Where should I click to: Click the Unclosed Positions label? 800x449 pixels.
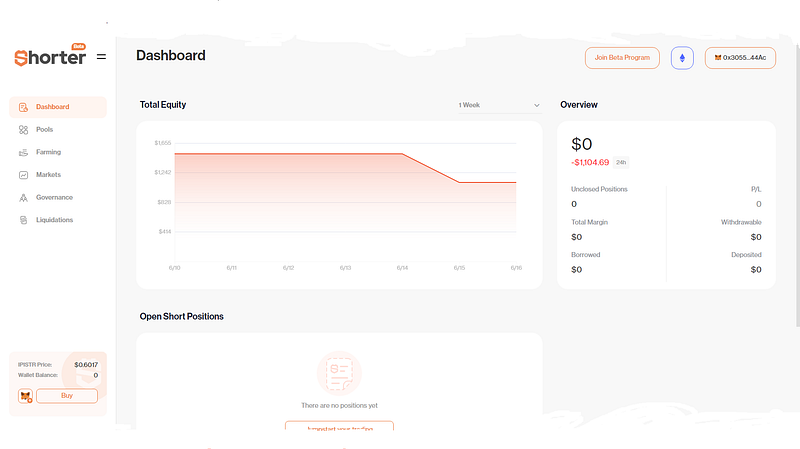[x=599, y=189]
